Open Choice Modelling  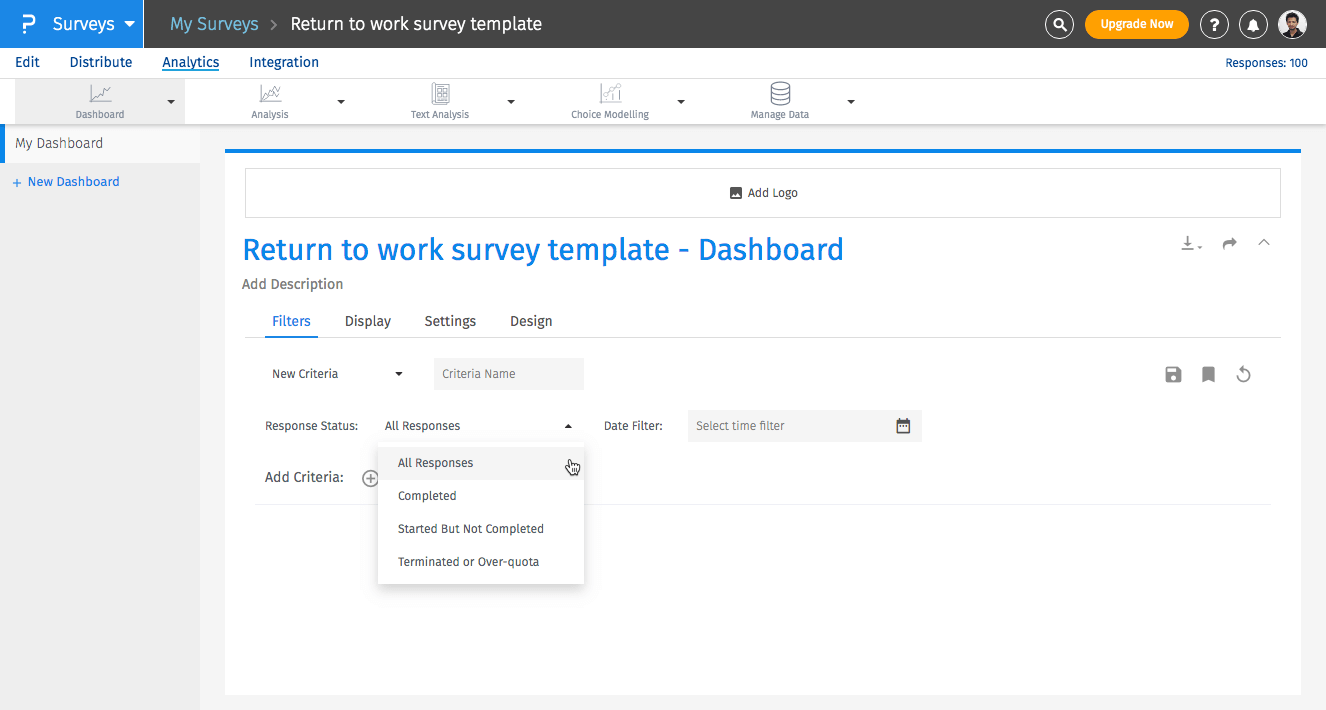609,95
